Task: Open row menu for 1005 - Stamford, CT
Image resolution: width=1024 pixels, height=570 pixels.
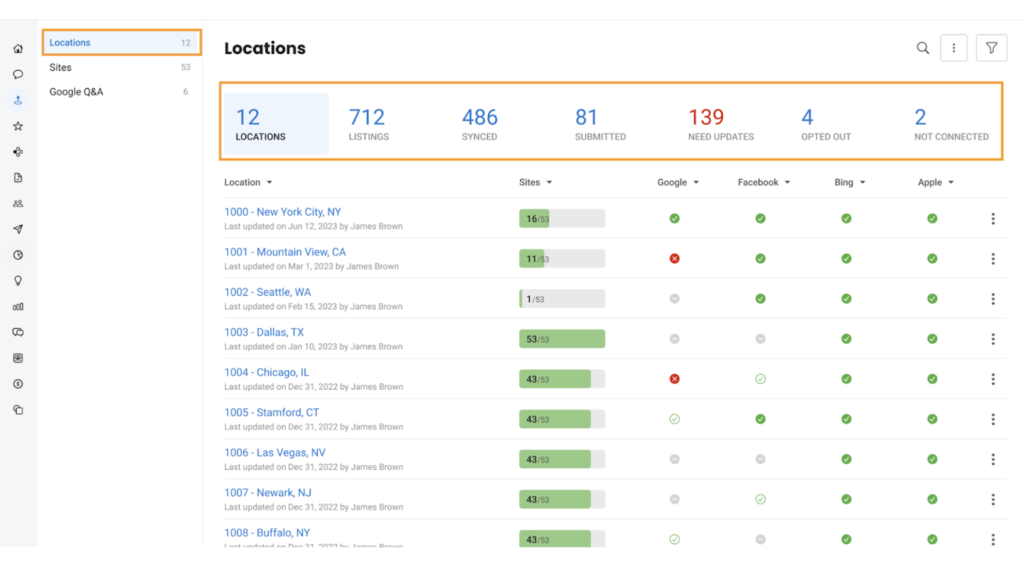Action: click(x=993, y=419)
